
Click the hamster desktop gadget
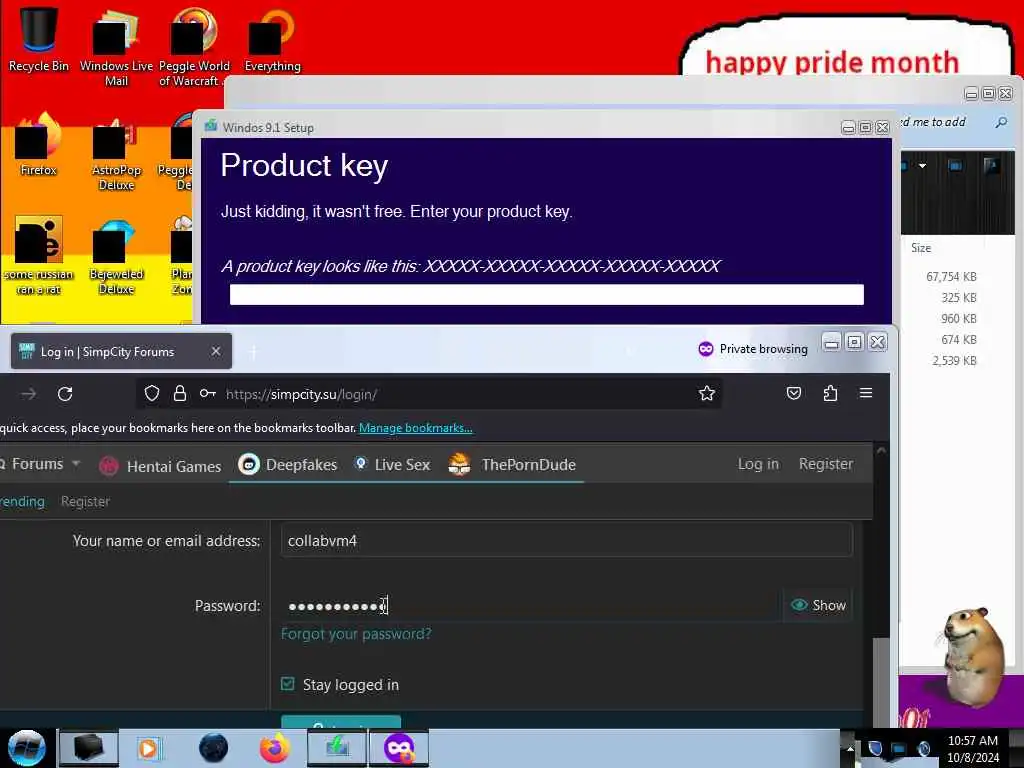973,656
